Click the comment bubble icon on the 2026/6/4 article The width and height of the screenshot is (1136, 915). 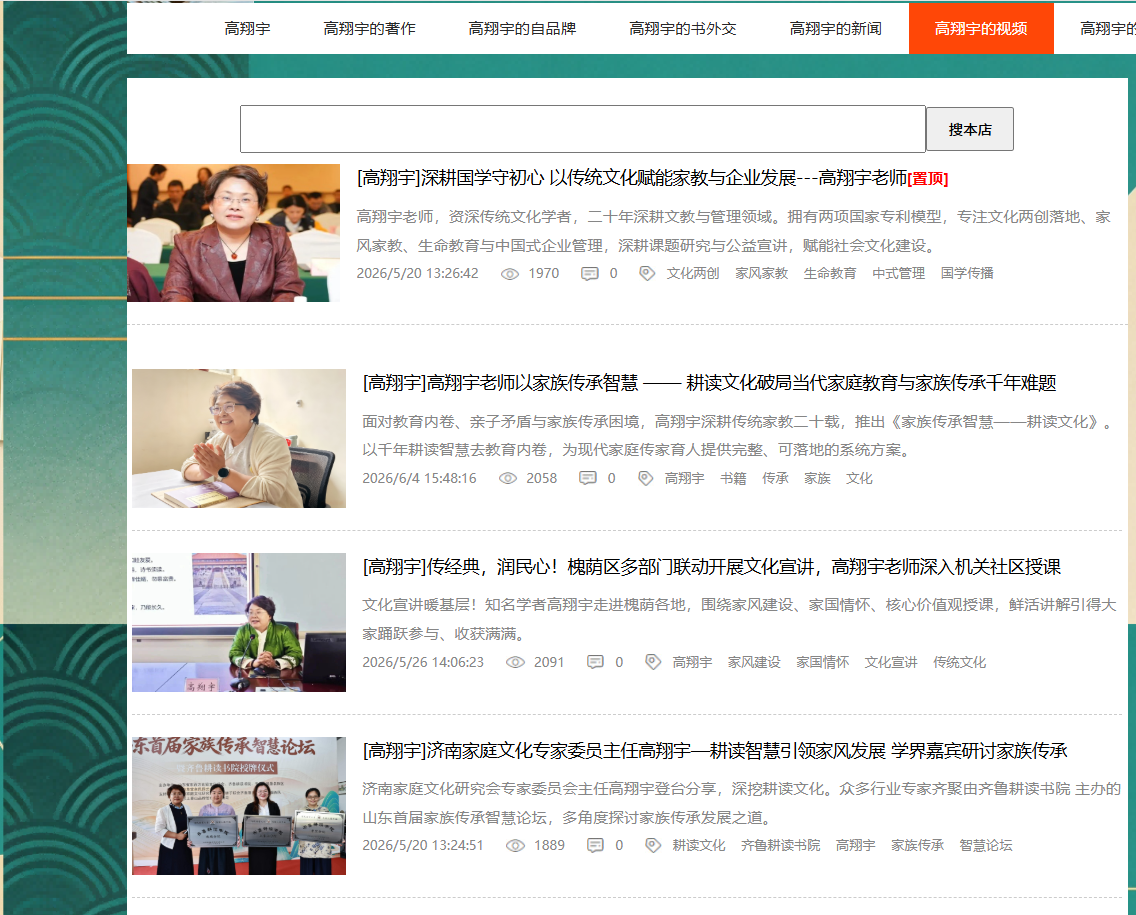tap(588, 478)
